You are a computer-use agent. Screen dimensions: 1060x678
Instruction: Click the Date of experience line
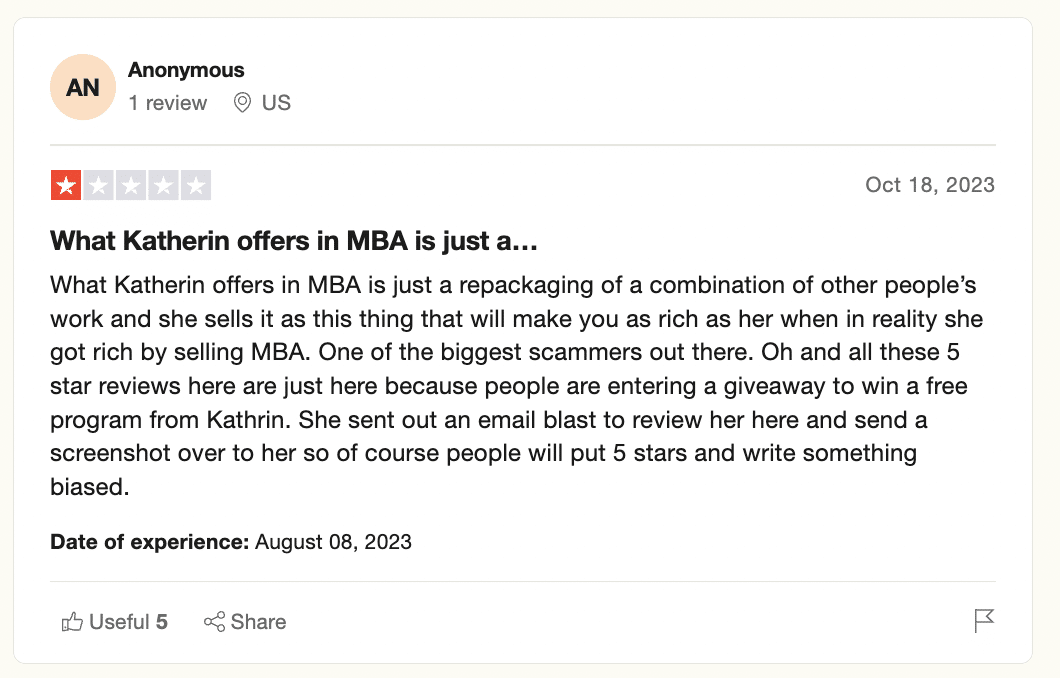231,542
